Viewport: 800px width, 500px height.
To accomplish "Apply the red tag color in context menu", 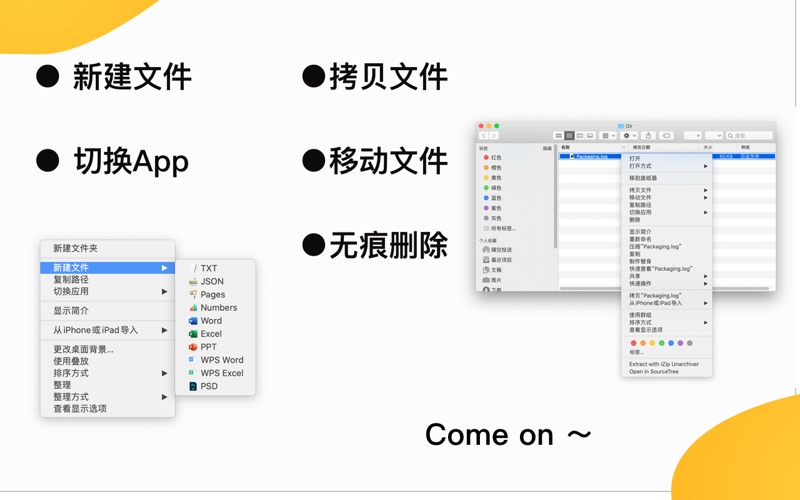I will 634,343.
